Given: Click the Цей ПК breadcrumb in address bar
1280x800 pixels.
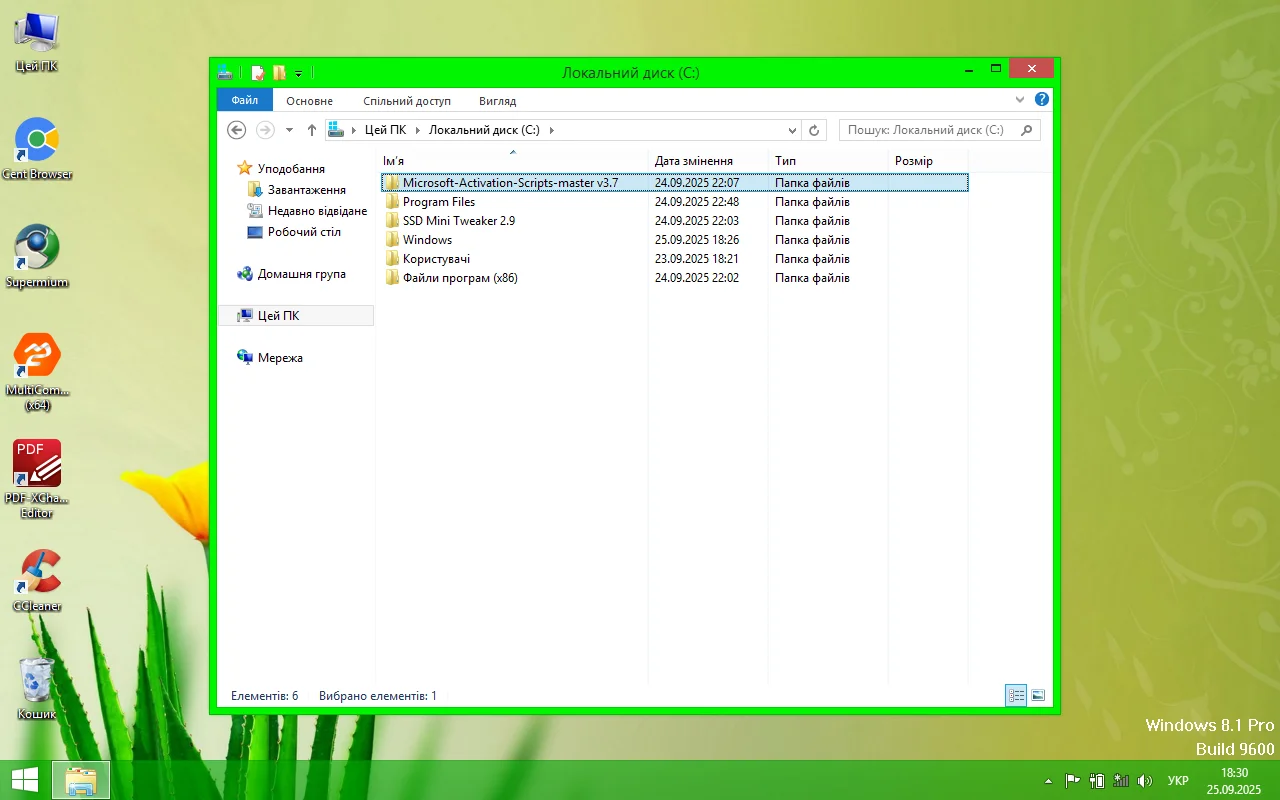Looking at the screenshot, I should coord(385,130).
